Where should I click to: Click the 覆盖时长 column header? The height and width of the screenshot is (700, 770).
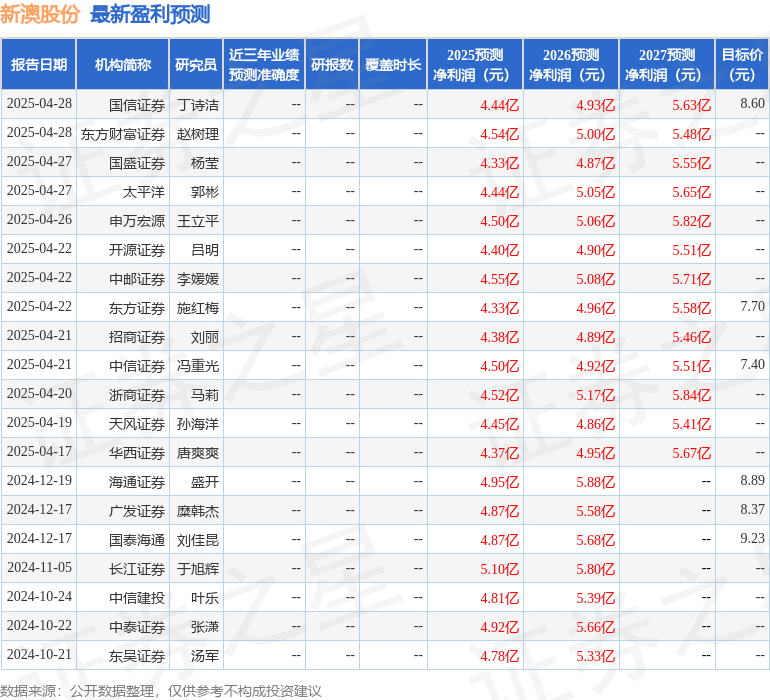pyautogui.click(x=393, y=64)
